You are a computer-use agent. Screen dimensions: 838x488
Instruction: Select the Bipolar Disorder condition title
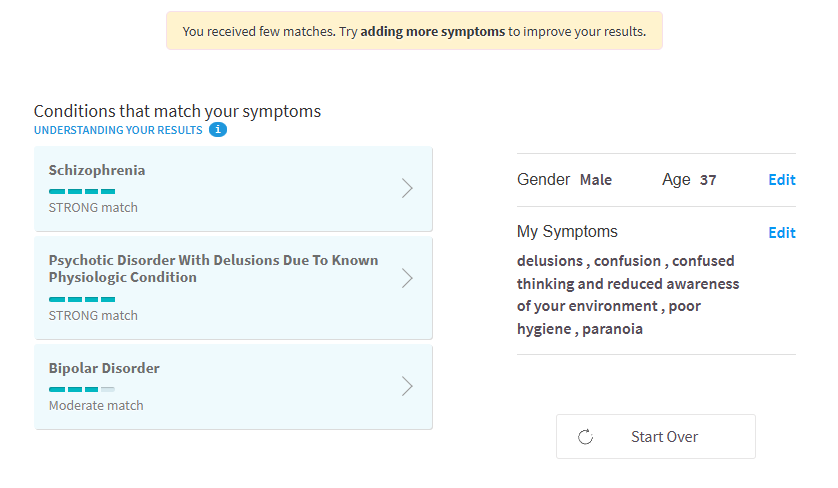pyautogui.click(x=104, y=368)
